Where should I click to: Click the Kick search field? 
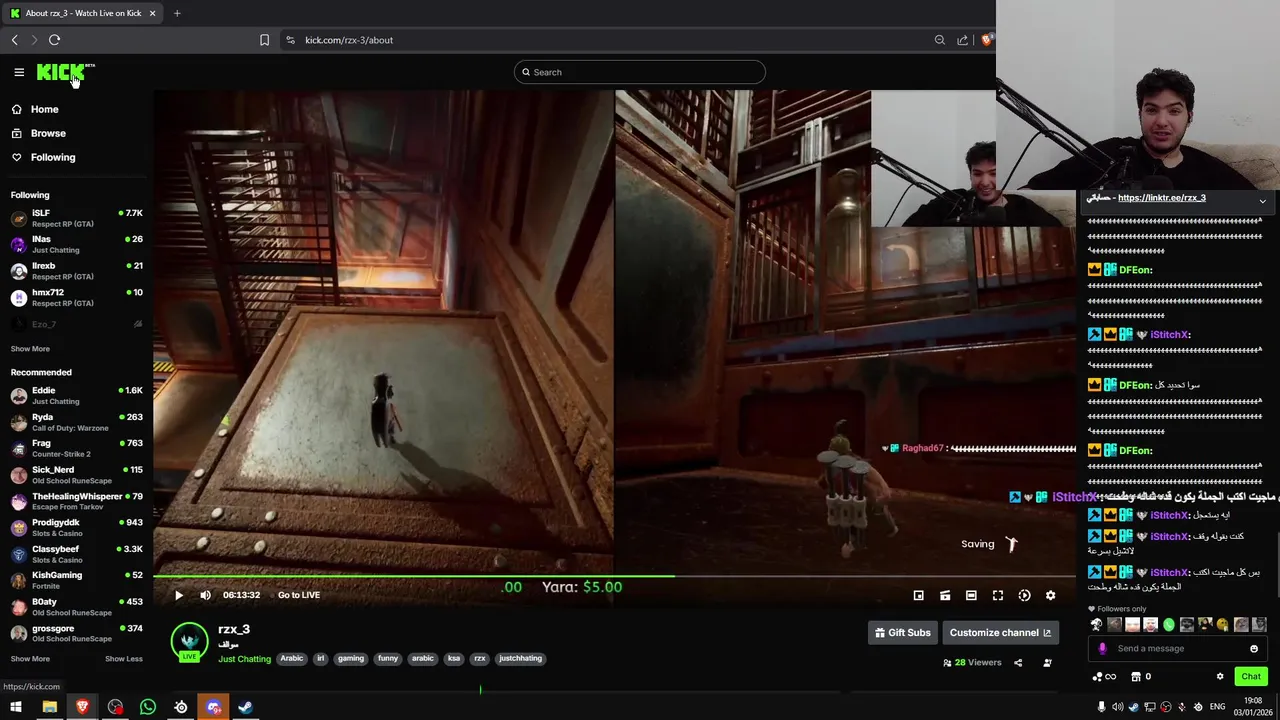pyautogui.click(x=640, y=72)
